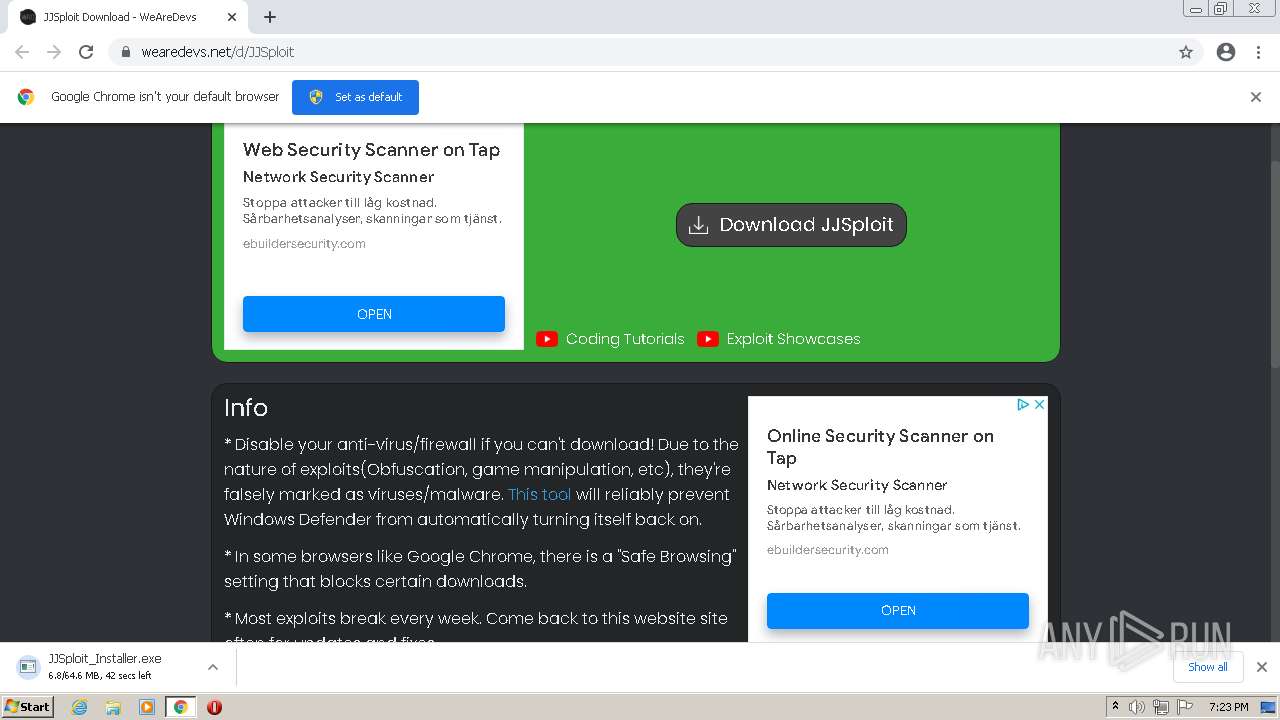Close the JJSploit Download tab
The image size is (1280, 720).
(232, 17)
